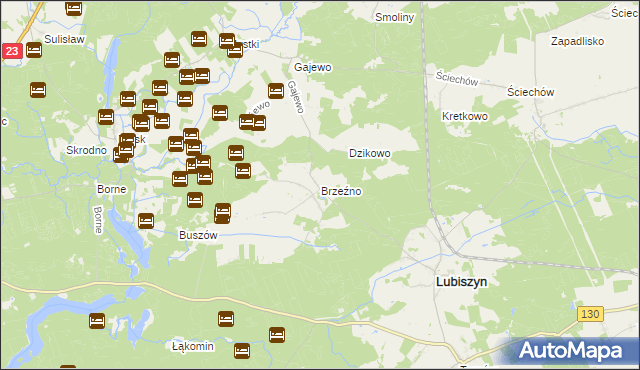Screen dimensions: 640x370
Task: Select the hotel marker overlapping the 'stki' label
Action: point(235,51)
